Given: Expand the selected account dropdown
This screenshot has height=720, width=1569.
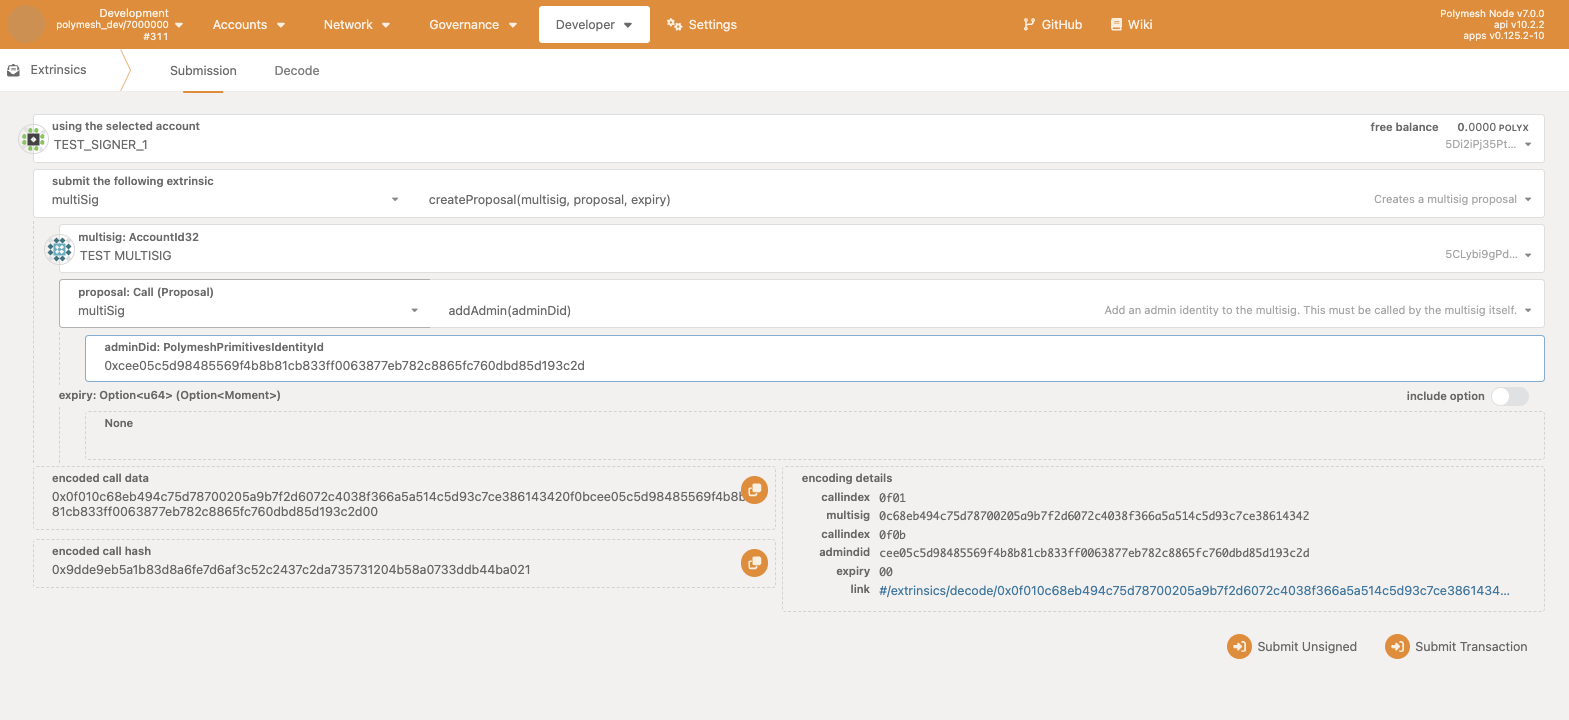Looking at the screenshot, I should [1528, 145].
